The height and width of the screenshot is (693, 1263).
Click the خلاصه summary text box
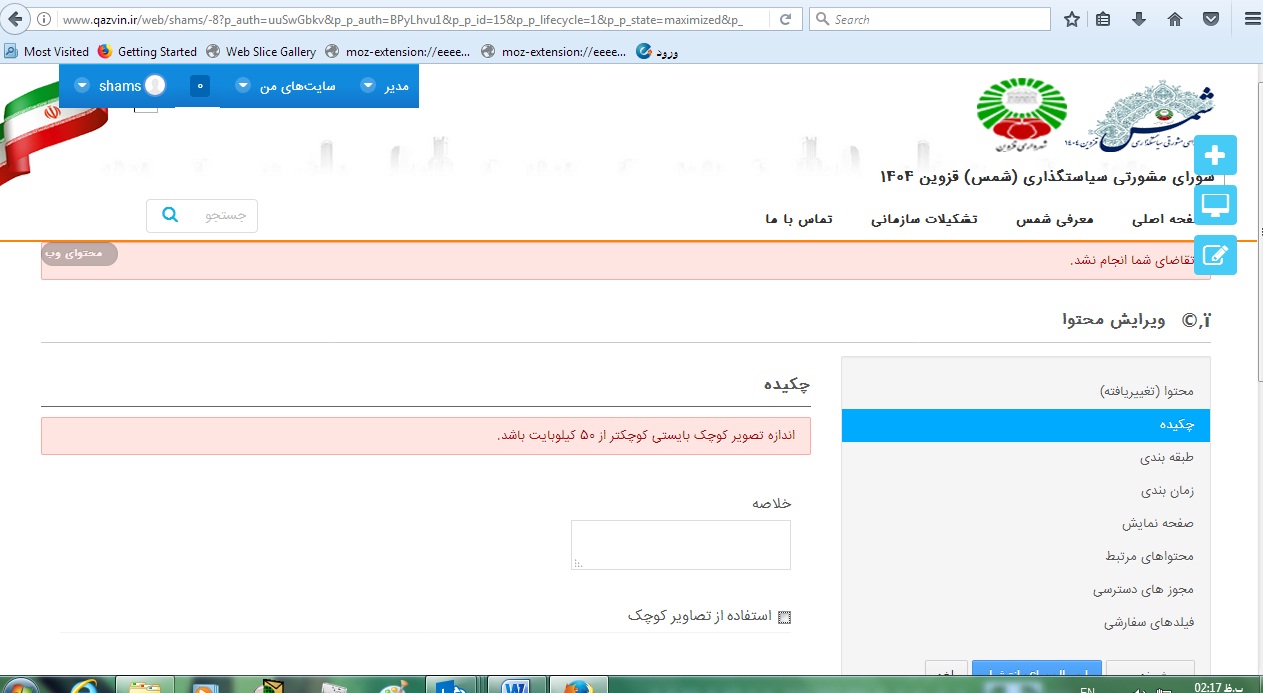[681, 545]
